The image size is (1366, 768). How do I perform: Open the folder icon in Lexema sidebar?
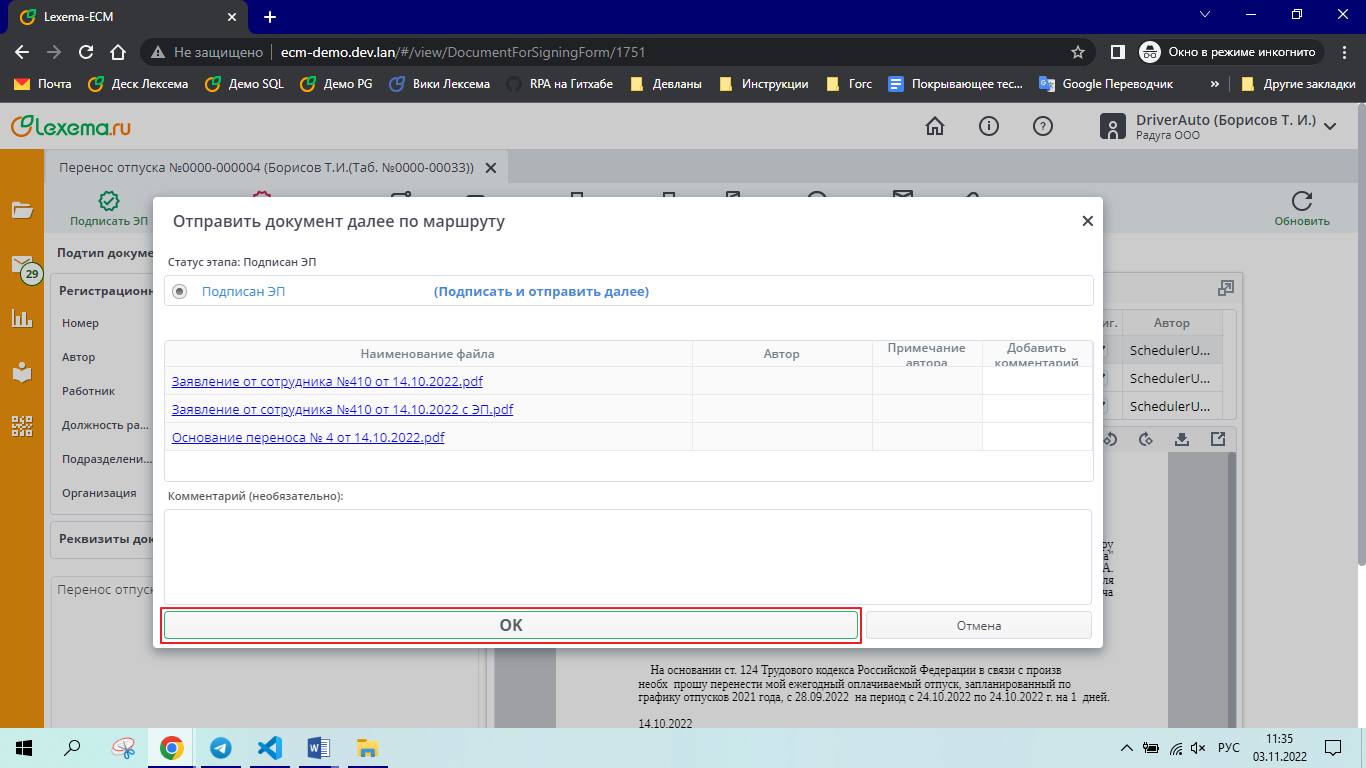click(22, 210)
